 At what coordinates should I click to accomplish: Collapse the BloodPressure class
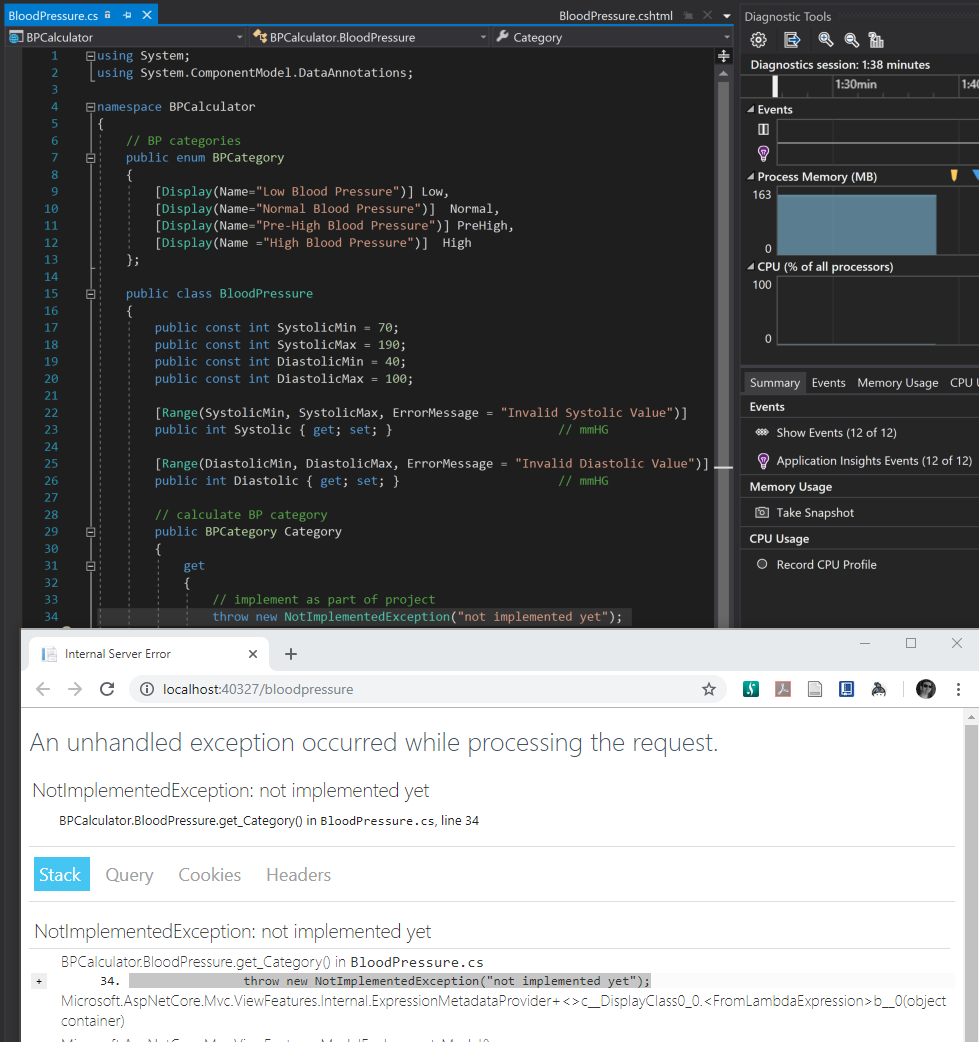(x=90, y=294)
